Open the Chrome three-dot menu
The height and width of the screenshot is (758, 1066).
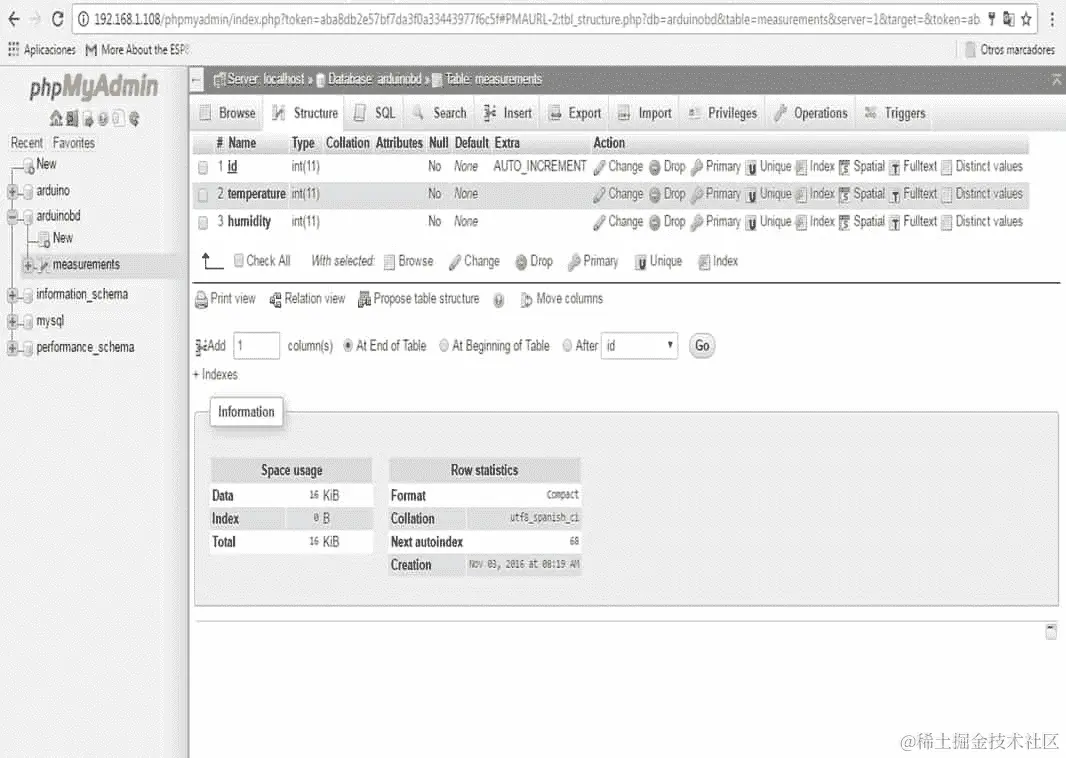coord(1052,19)
